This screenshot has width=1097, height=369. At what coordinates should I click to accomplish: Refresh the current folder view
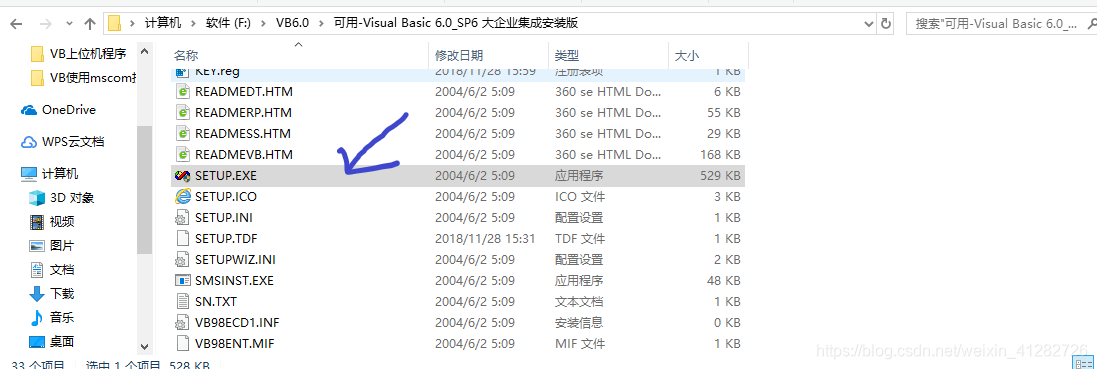tap(886, 23)
